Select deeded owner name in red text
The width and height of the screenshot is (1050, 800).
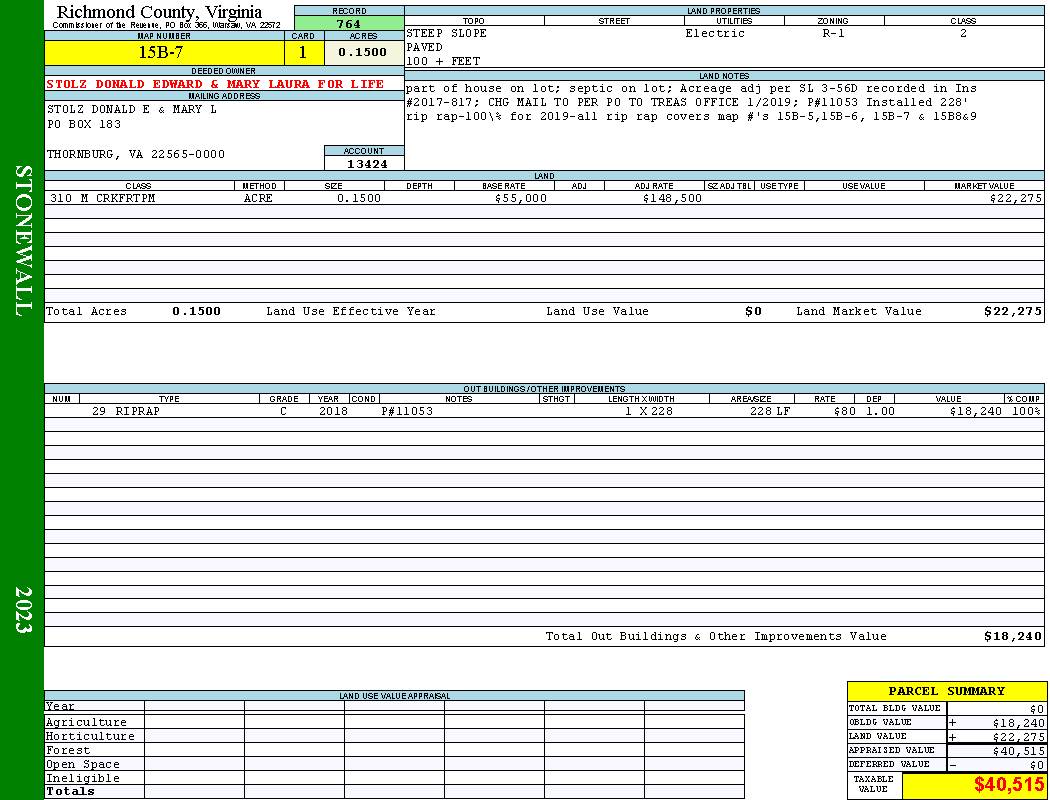[x=215, y=84]
